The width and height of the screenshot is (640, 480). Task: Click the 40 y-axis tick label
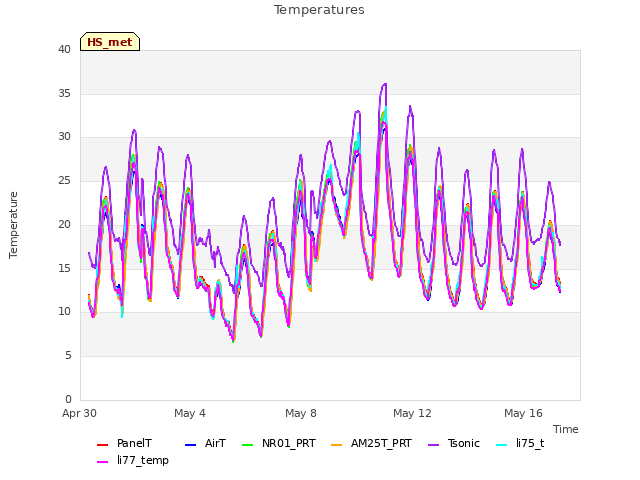coord(64,50)
